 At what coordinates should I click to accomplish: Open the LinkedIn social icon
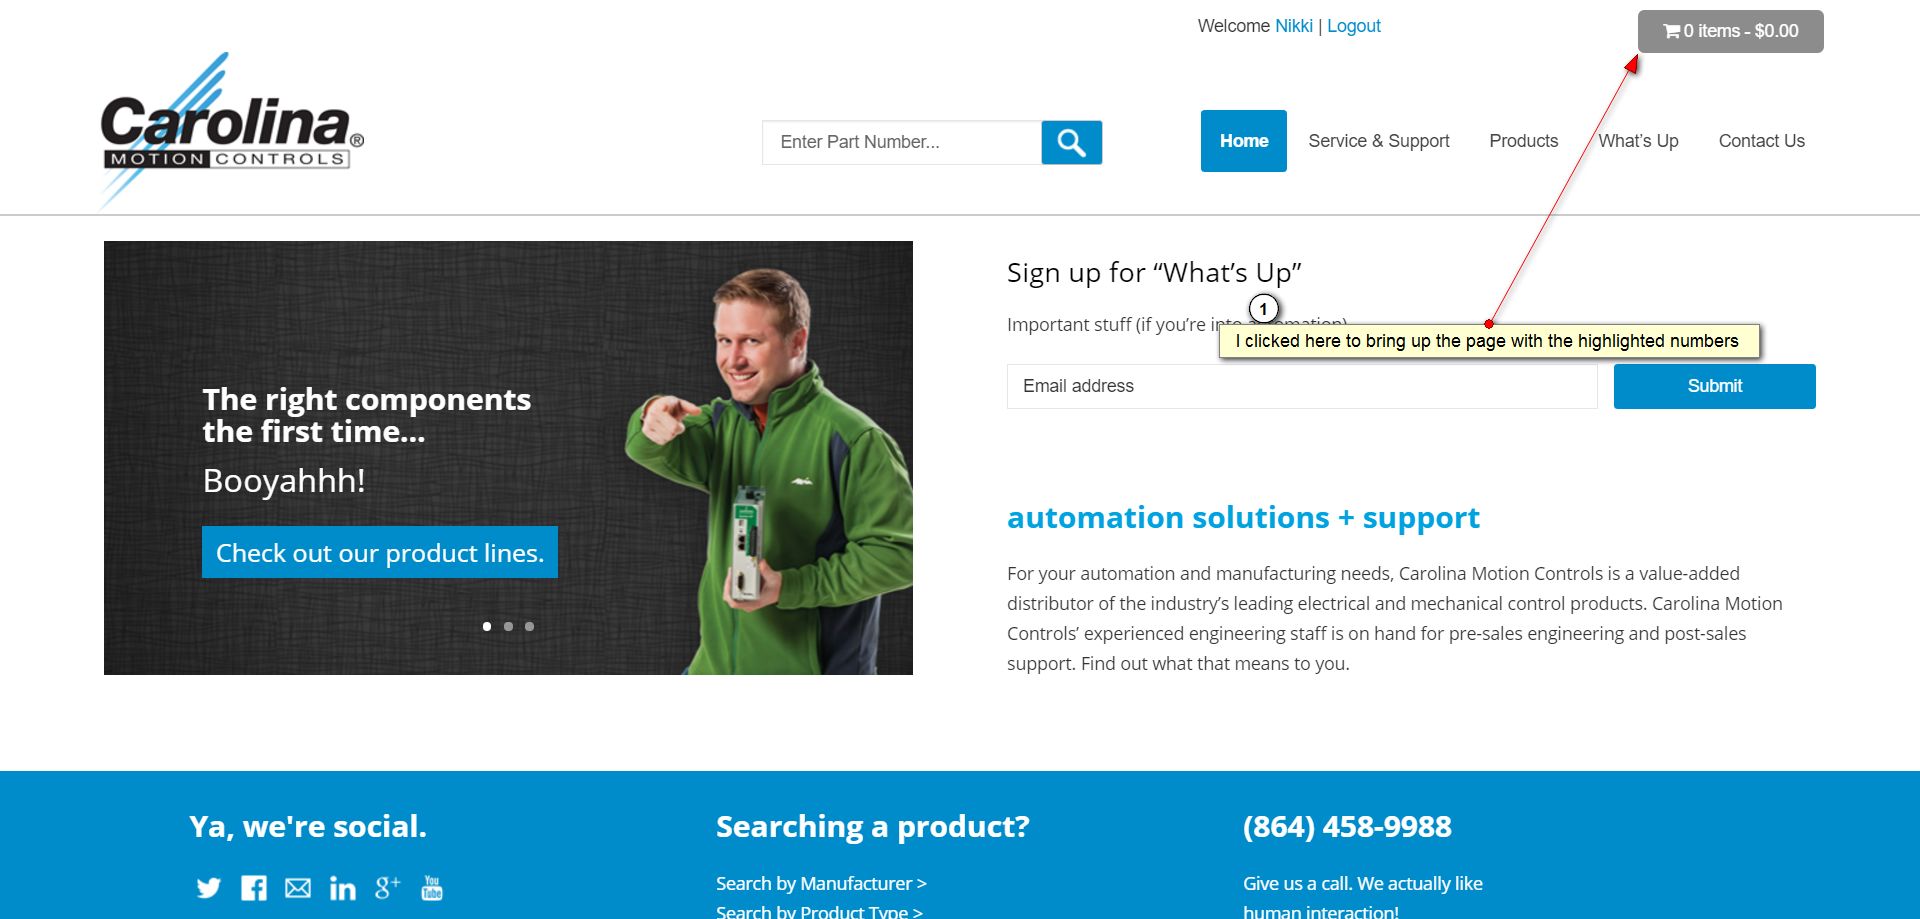342,888
